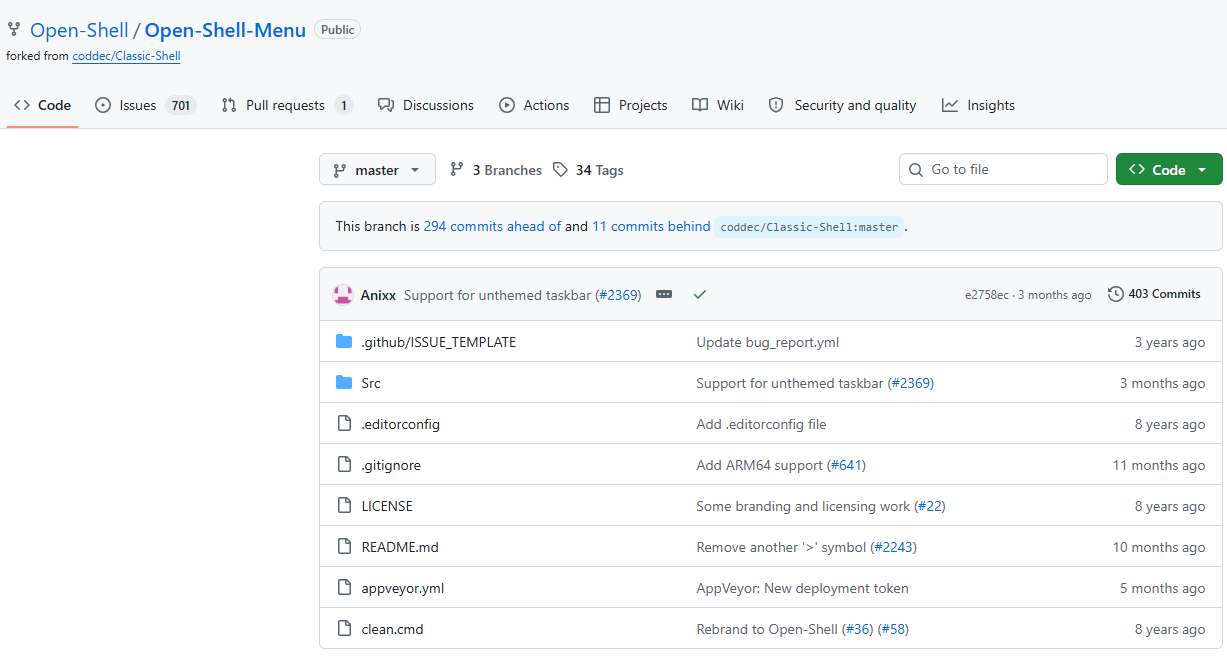Open the README.md file
This screenshot has width=1227, height=659.
click(400, 547)
